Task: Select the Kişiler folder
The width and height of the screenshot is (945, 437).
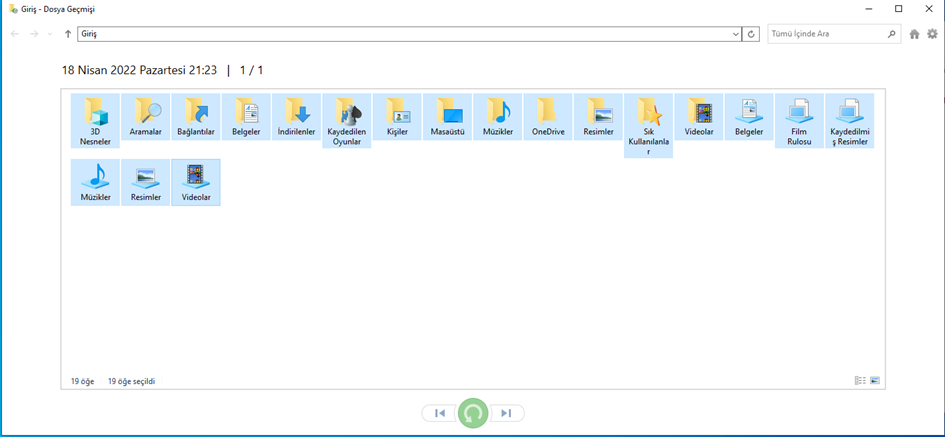Action: [397, 117]
